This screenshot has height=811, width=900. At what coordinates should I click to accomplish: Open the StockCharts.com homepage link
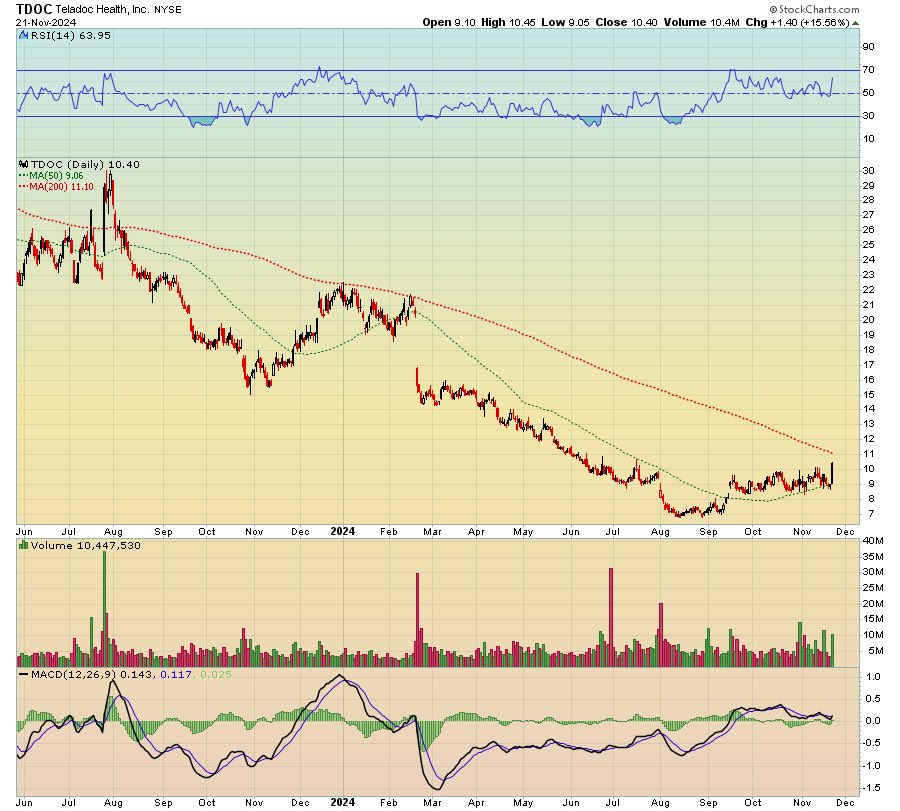(818, 8)
